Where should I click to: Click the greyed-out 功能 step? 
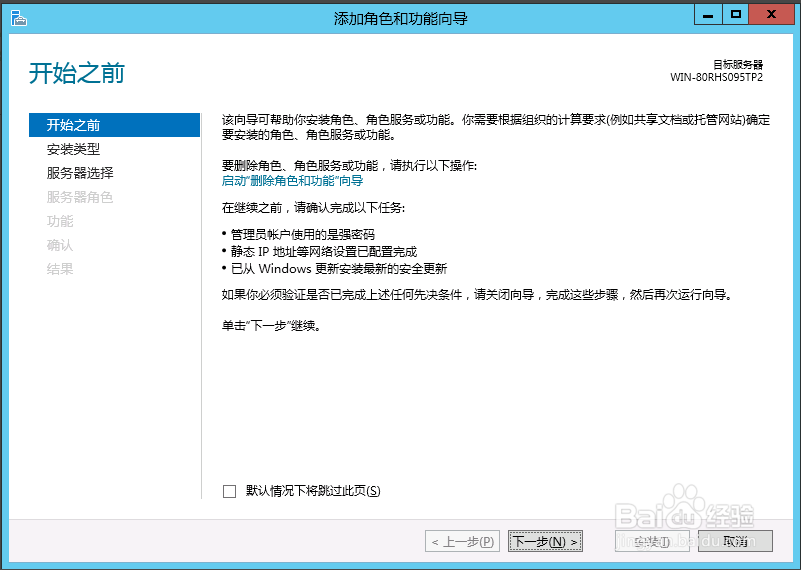point(60,221)
